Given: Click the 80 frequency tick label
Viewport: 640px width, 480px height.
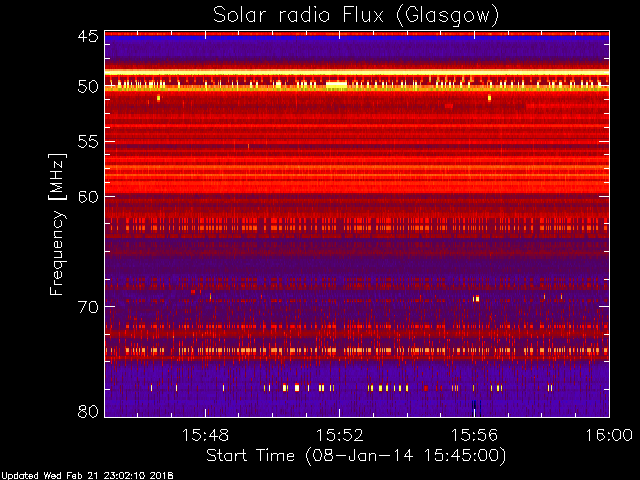Looking at the screenshot, I should (x=88, y=411).
